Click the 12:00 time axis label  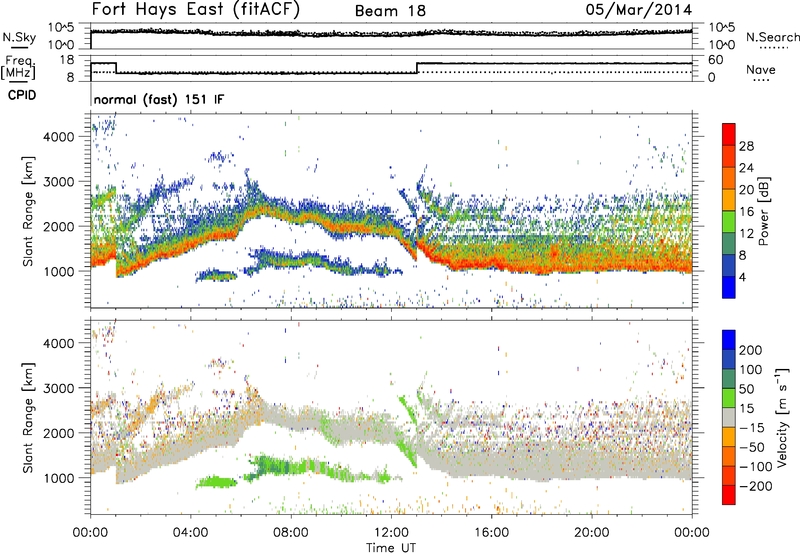click(x=391, y=533)
